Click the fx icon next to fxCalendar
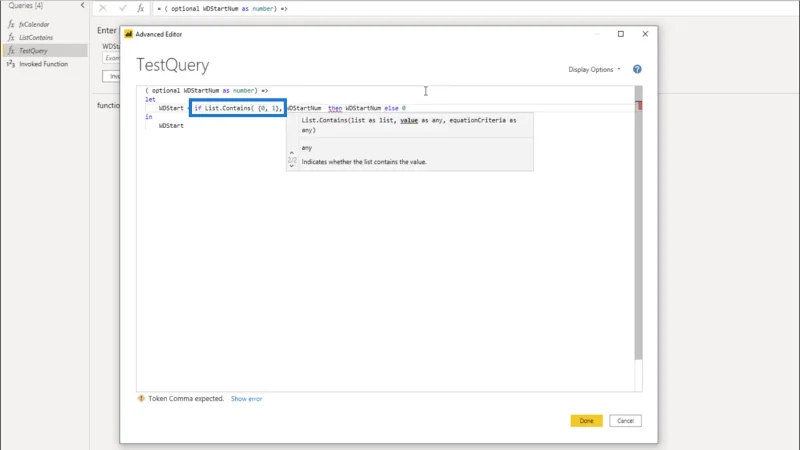800x450 pixels. click(11, 24)
